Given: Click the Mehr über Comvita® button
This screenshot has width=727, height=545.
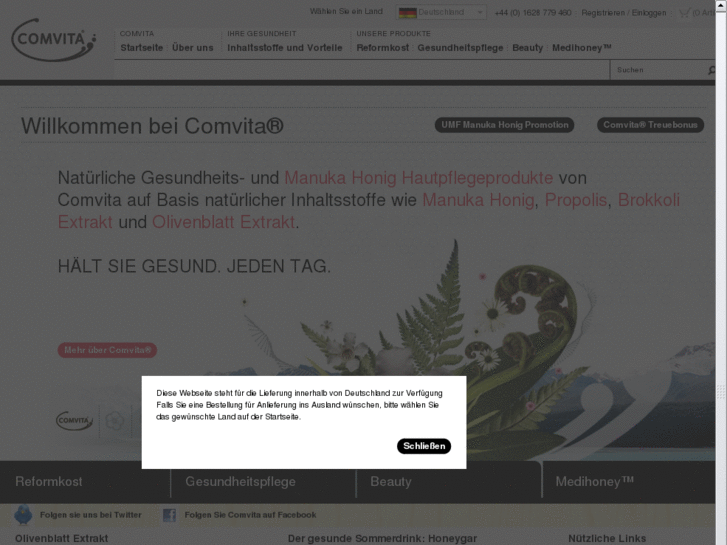Looking at the screenshot, I should [x=107, y=350].
